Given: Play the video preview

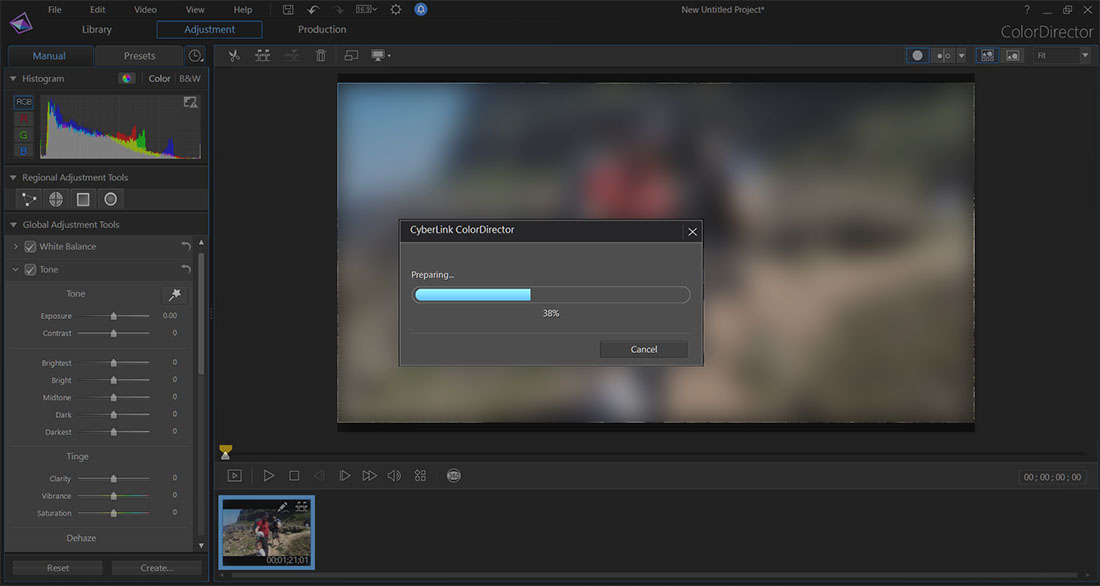Looking at the screenshot, I should [x=269, y=476].
